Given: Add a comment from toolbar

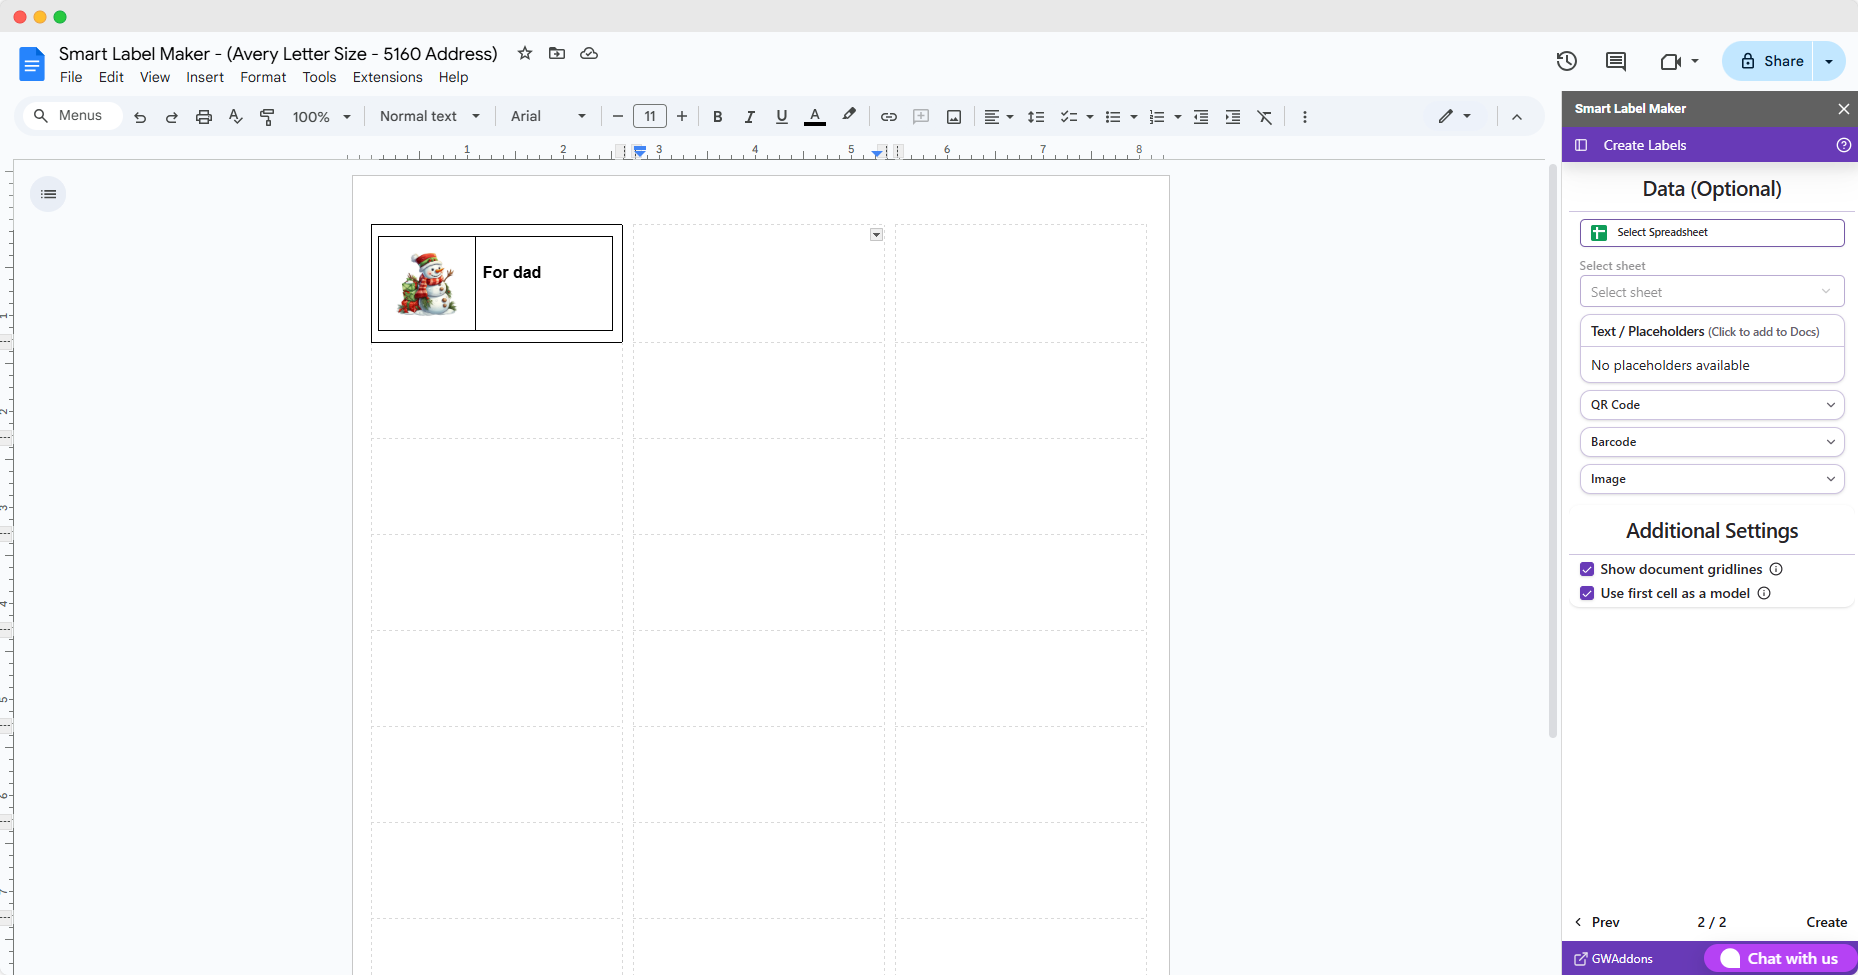Looking at the screenshot, I should pos(921,117).
